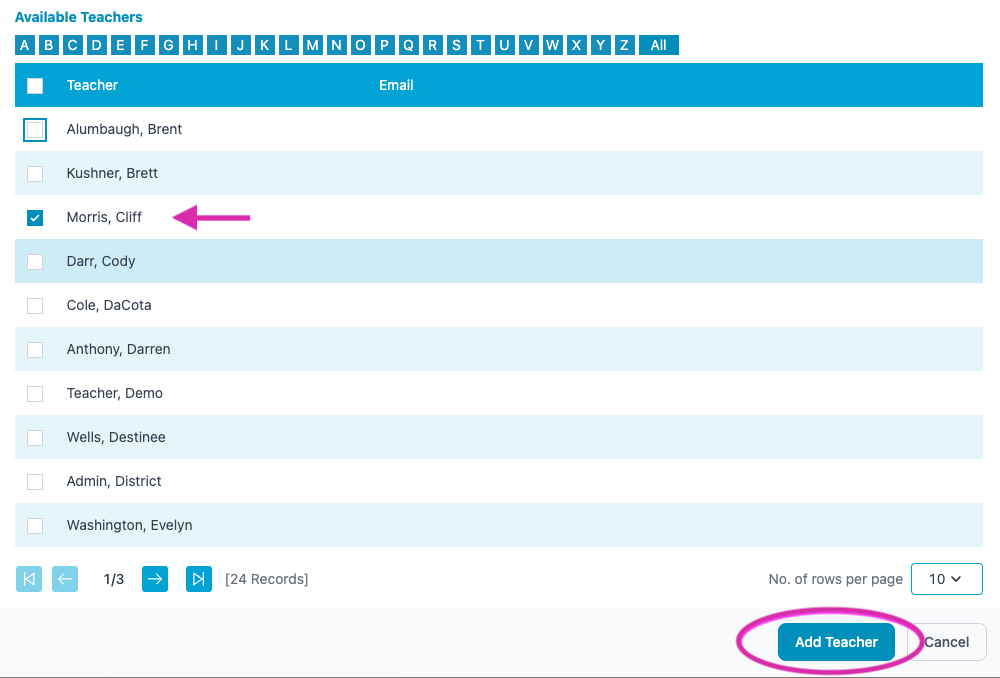Toggle the select-all checkbox in header
Viewport: 1000px width, 678px height.
35,85
